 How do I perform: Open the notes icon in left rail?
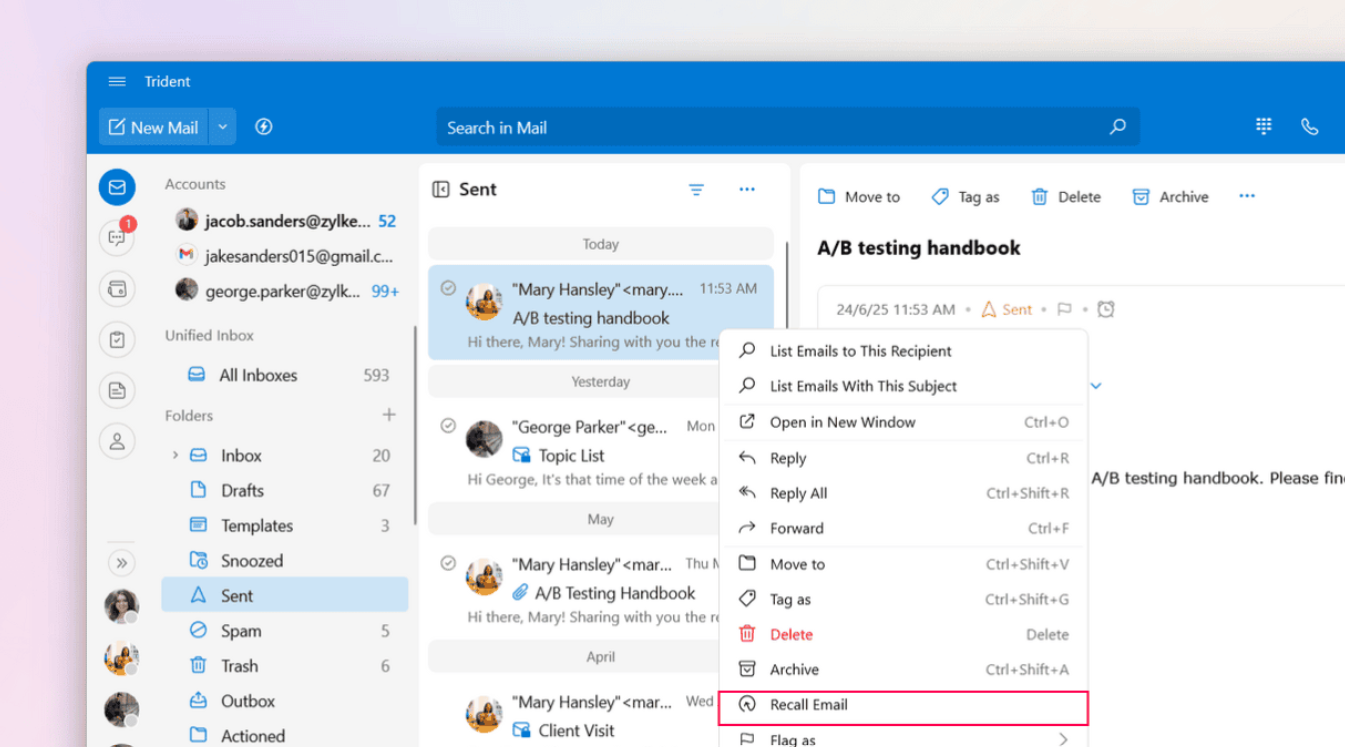[x=117, y=390]
